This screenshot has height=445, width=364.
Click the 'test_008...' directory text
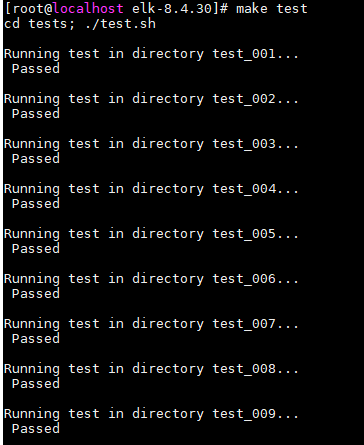click(255, 369)
